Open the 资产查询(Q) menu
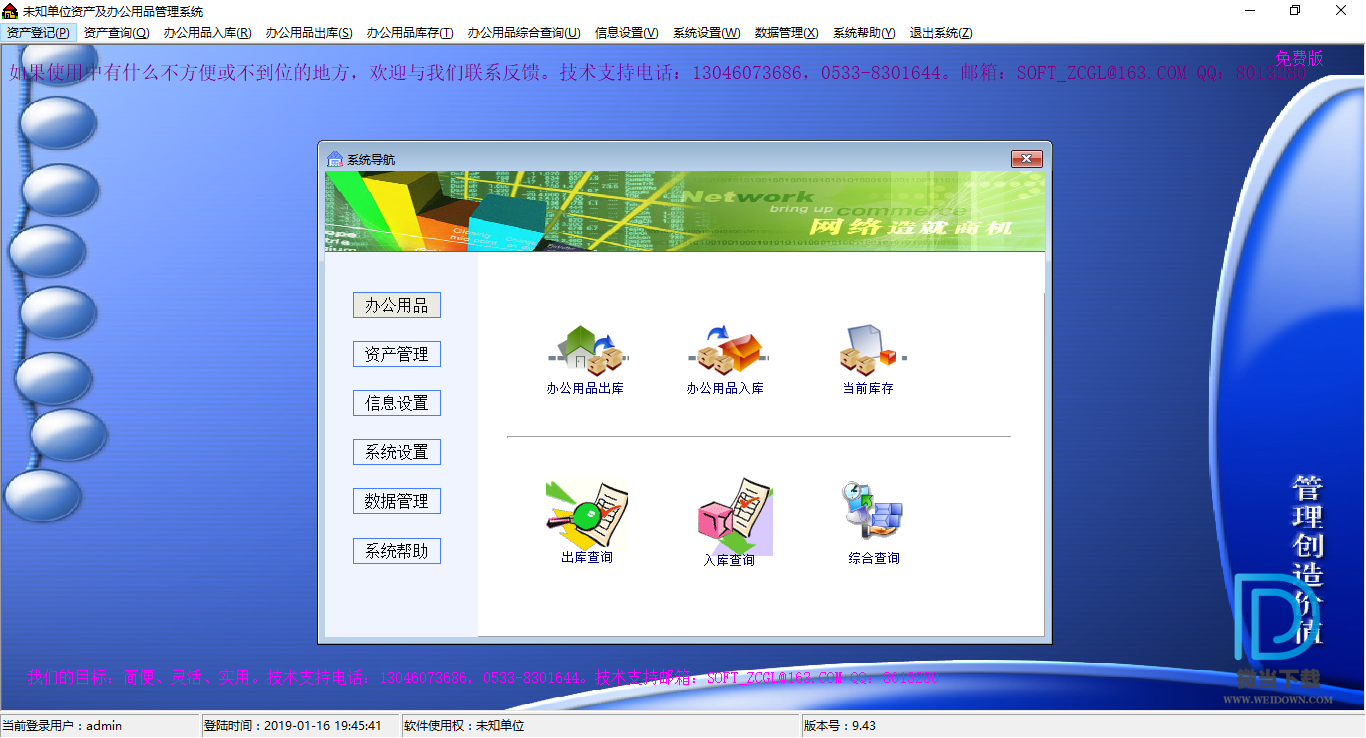Screen dimensions: 1366x738 pyautogui.click(x=117, y=32)
